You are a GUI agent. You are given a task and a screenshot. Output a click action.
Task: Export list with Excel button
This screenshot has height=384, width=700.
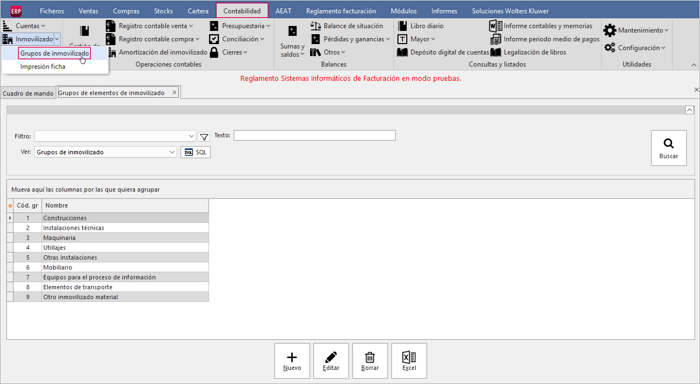(x=409, y=361)
